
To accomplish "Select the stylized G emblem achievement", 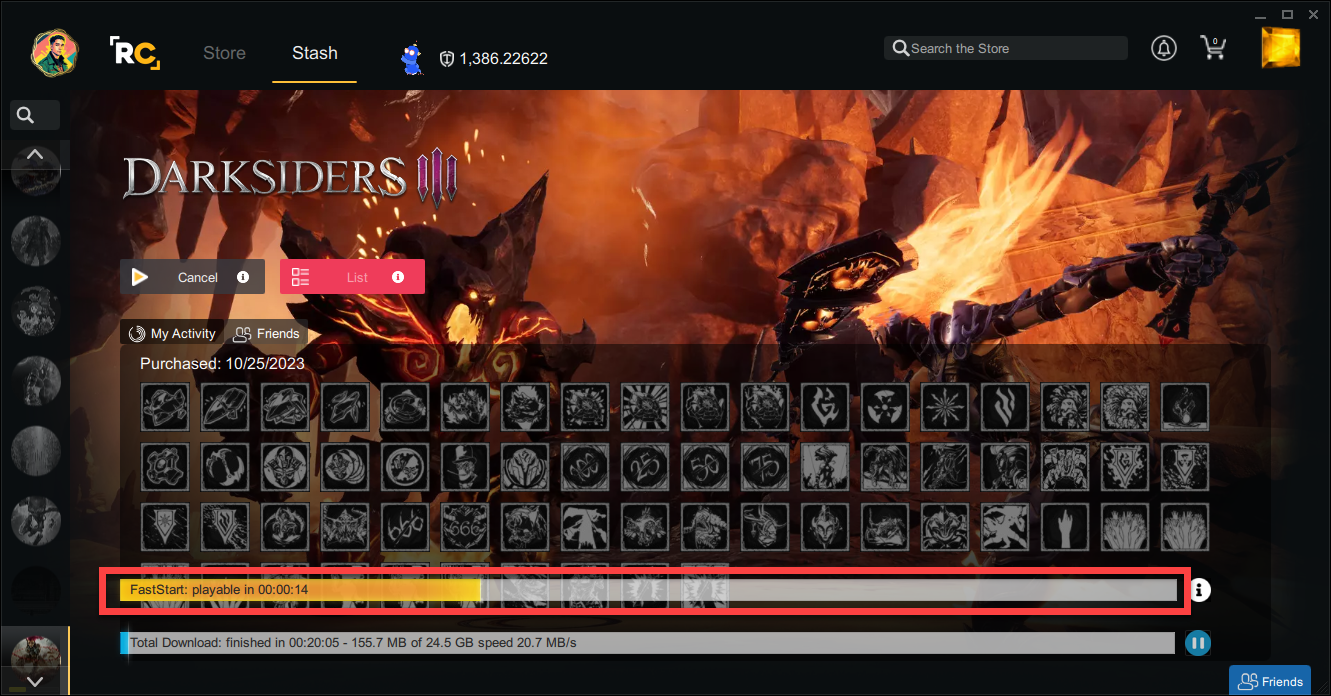I will coord(825,407).
